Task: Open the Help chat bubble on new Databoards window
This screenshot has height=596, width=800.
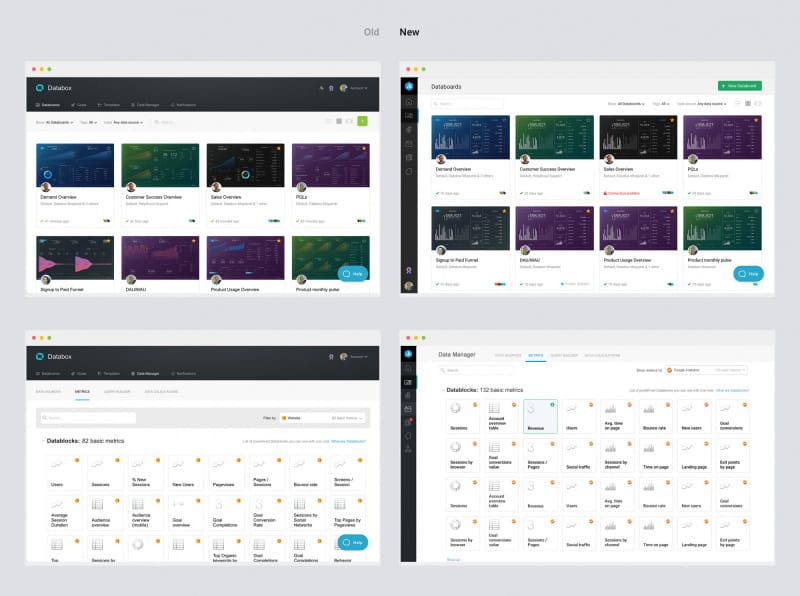Action: 748,273
